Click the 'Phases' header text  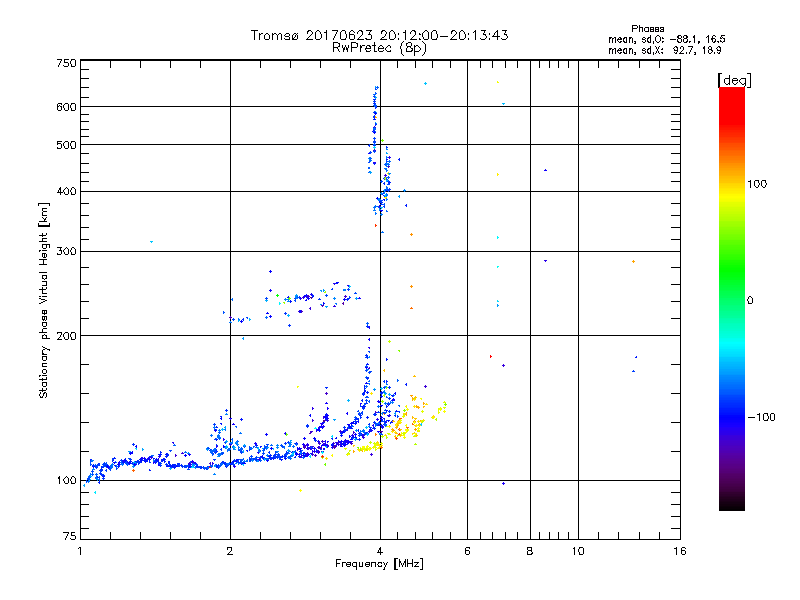(x=647, y=29)
